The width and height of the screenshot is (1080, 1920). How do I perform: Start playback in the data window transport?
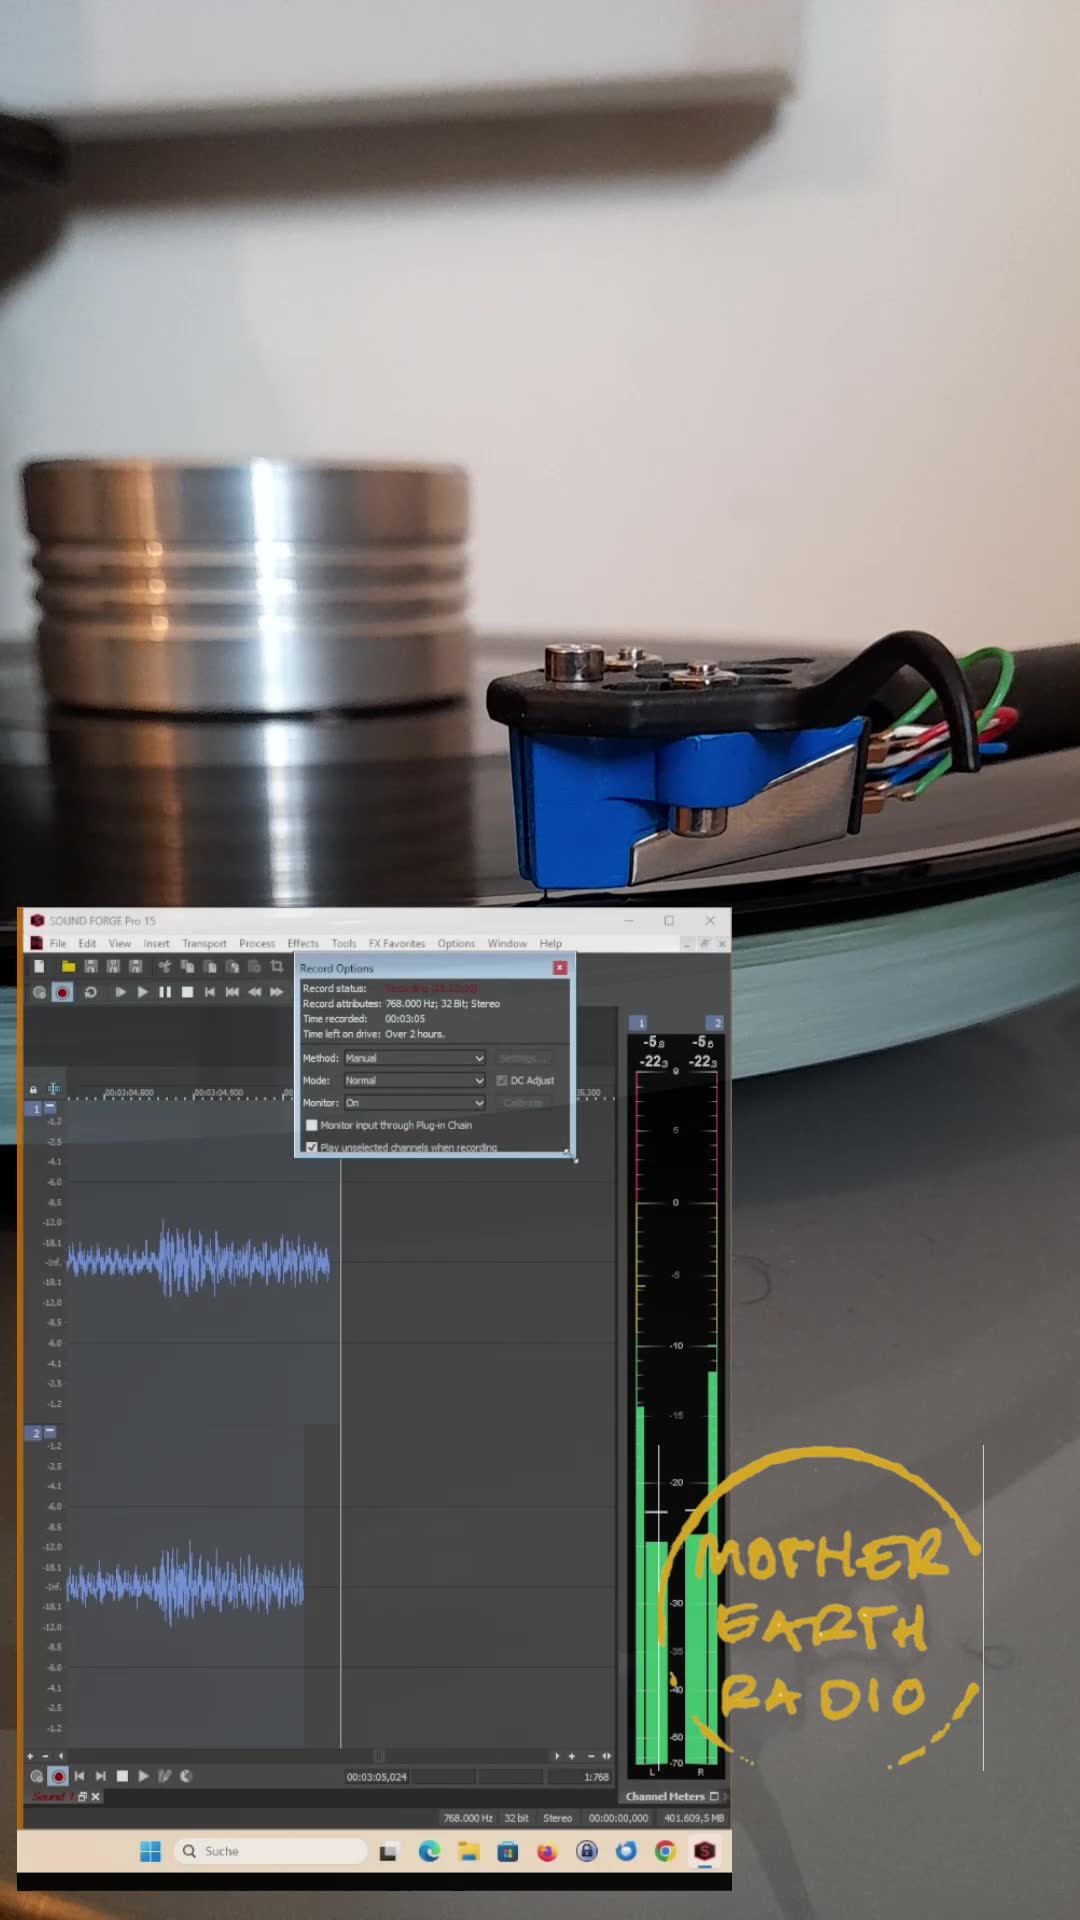point(143,1776)
